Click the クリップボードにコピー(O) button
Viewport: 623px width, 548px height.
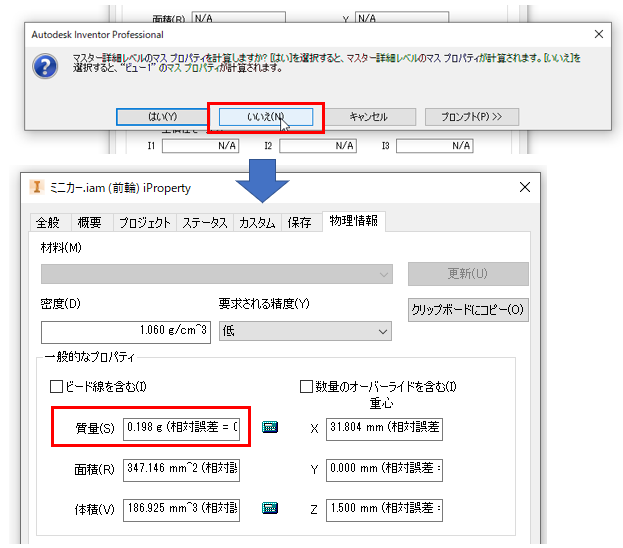(468, 310)
